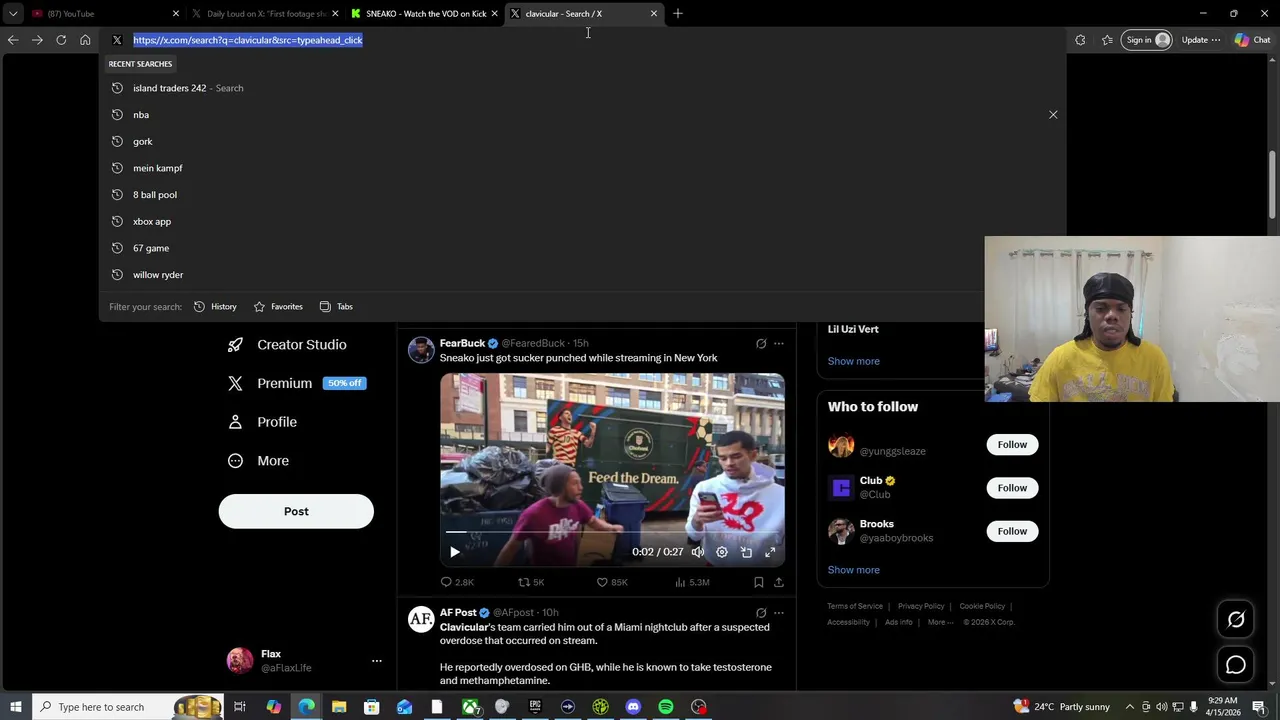The height and width of the screenshot is (720, 1280).
Task: Enable picture-in-picture for the video
Action: click(x=746, y=552)
